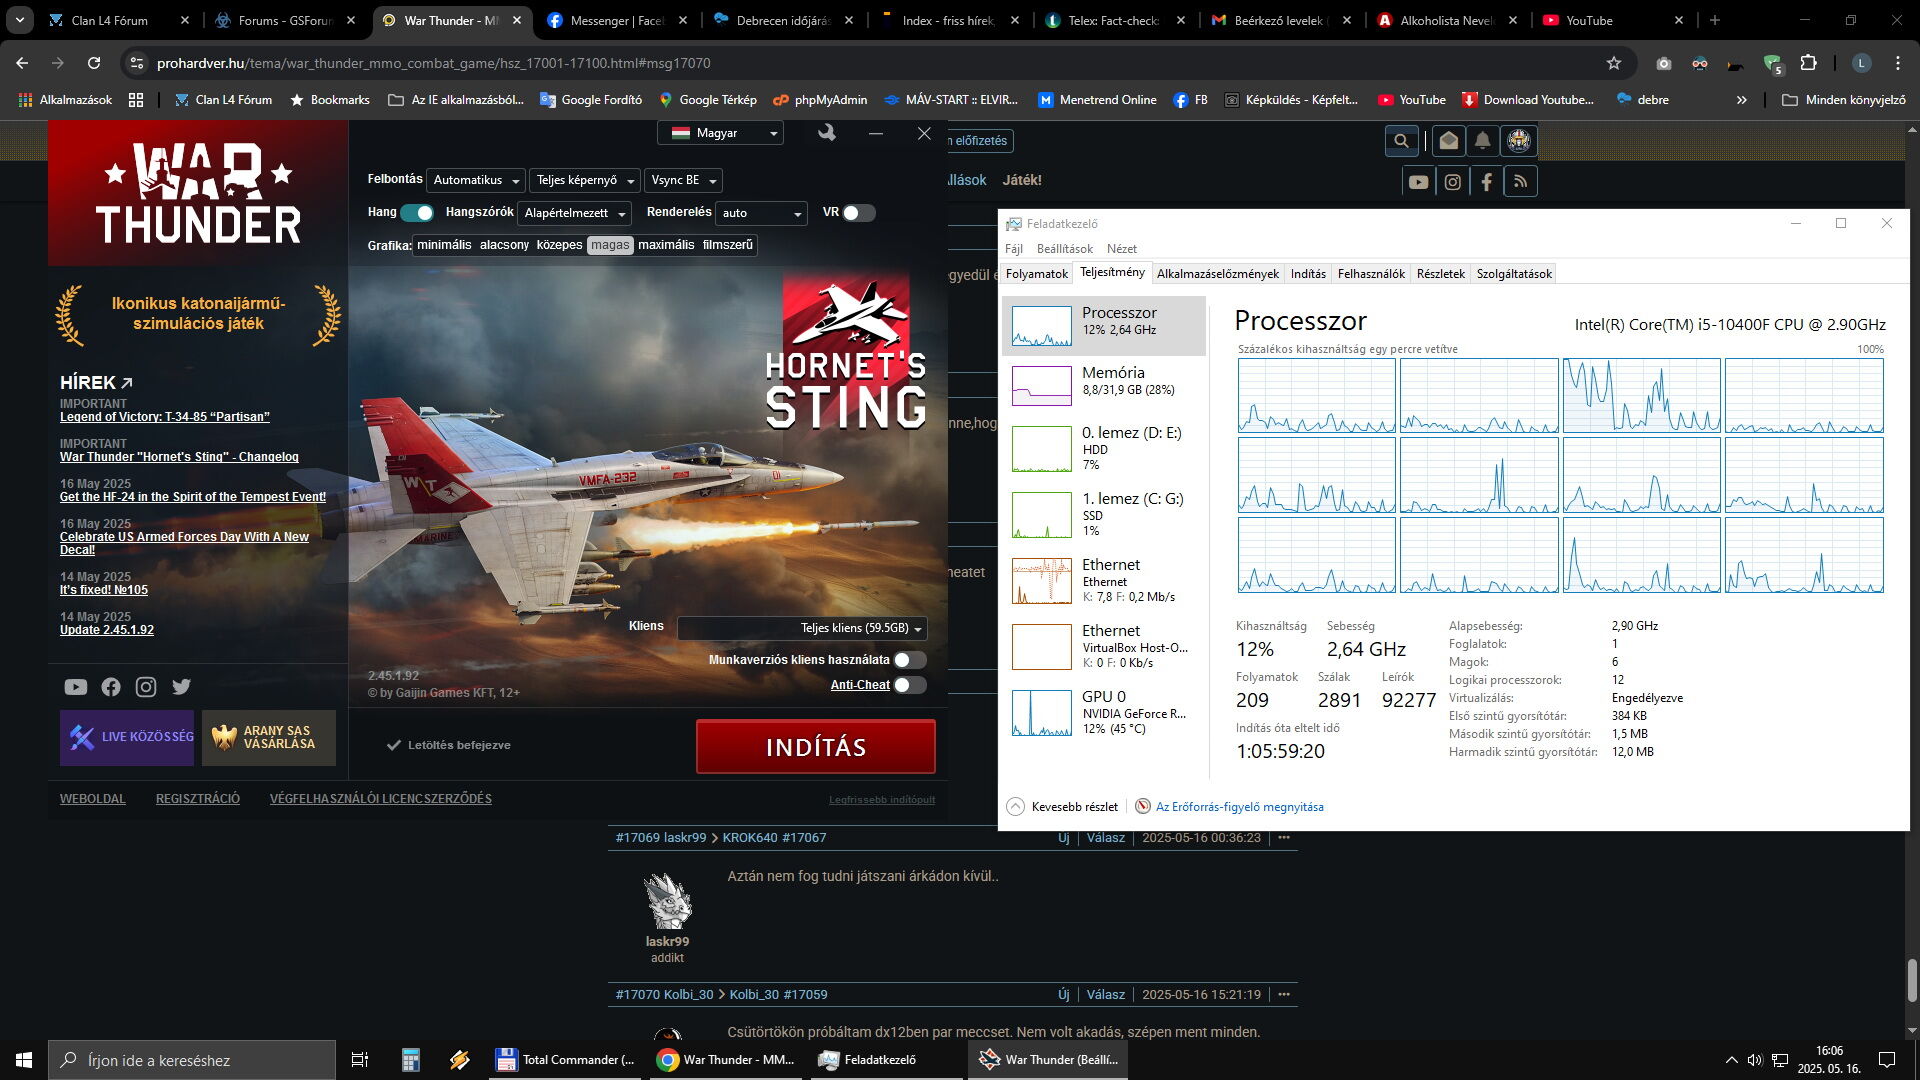Open the forum user avatar icon
This screenshot has width=1920, height=1080.
pos(1519,141)
